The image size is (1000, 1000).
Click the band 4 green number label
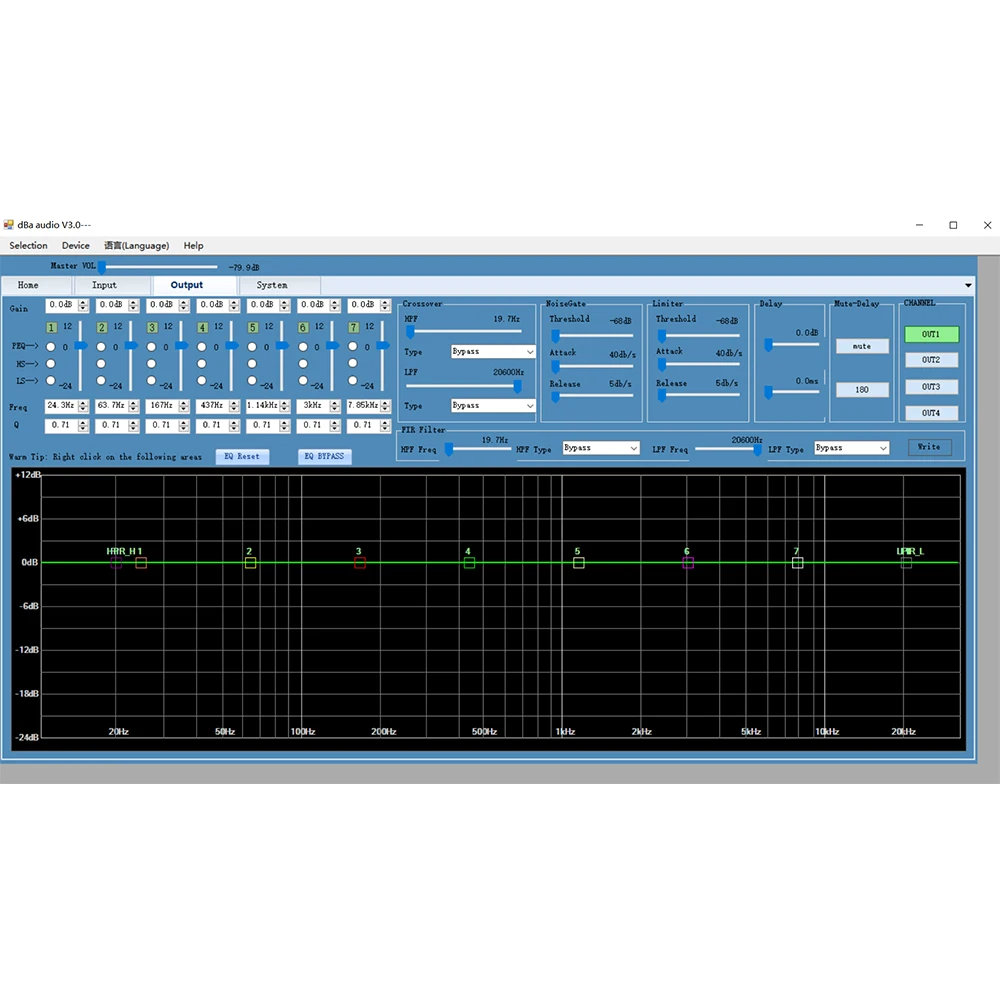pyautogui.click(x=202, y=327)
